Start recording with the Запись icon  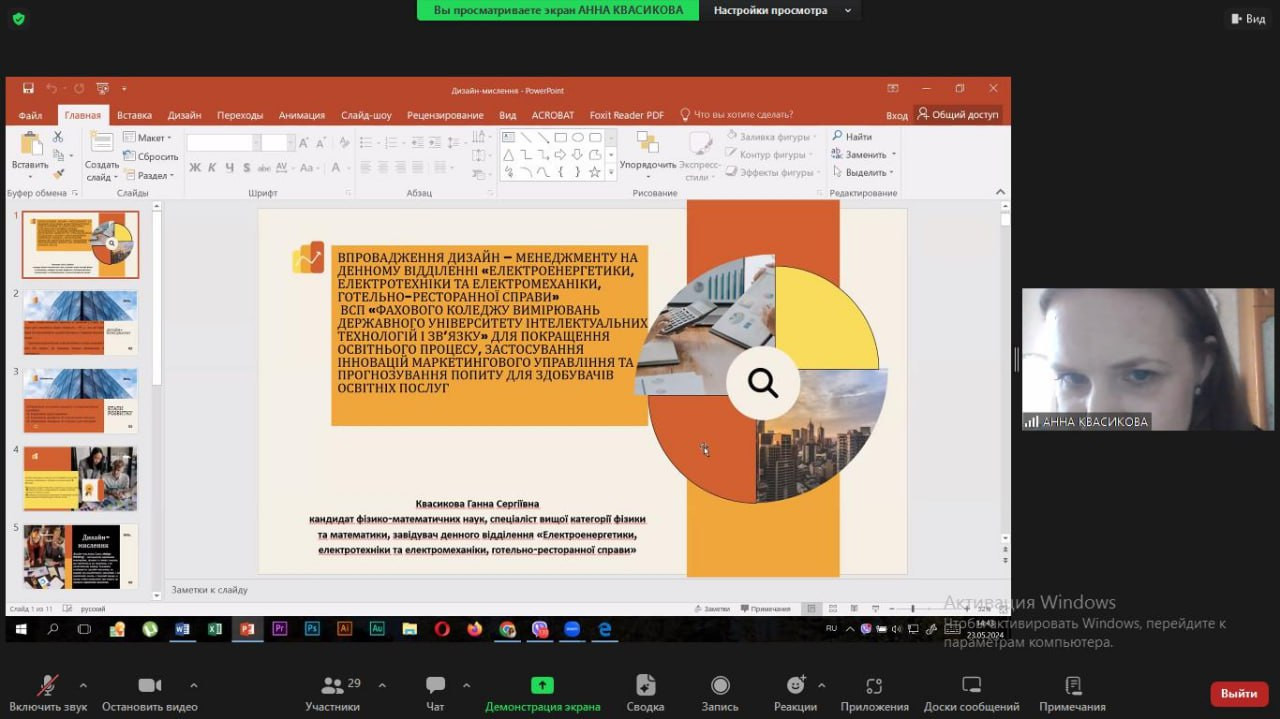720,685
